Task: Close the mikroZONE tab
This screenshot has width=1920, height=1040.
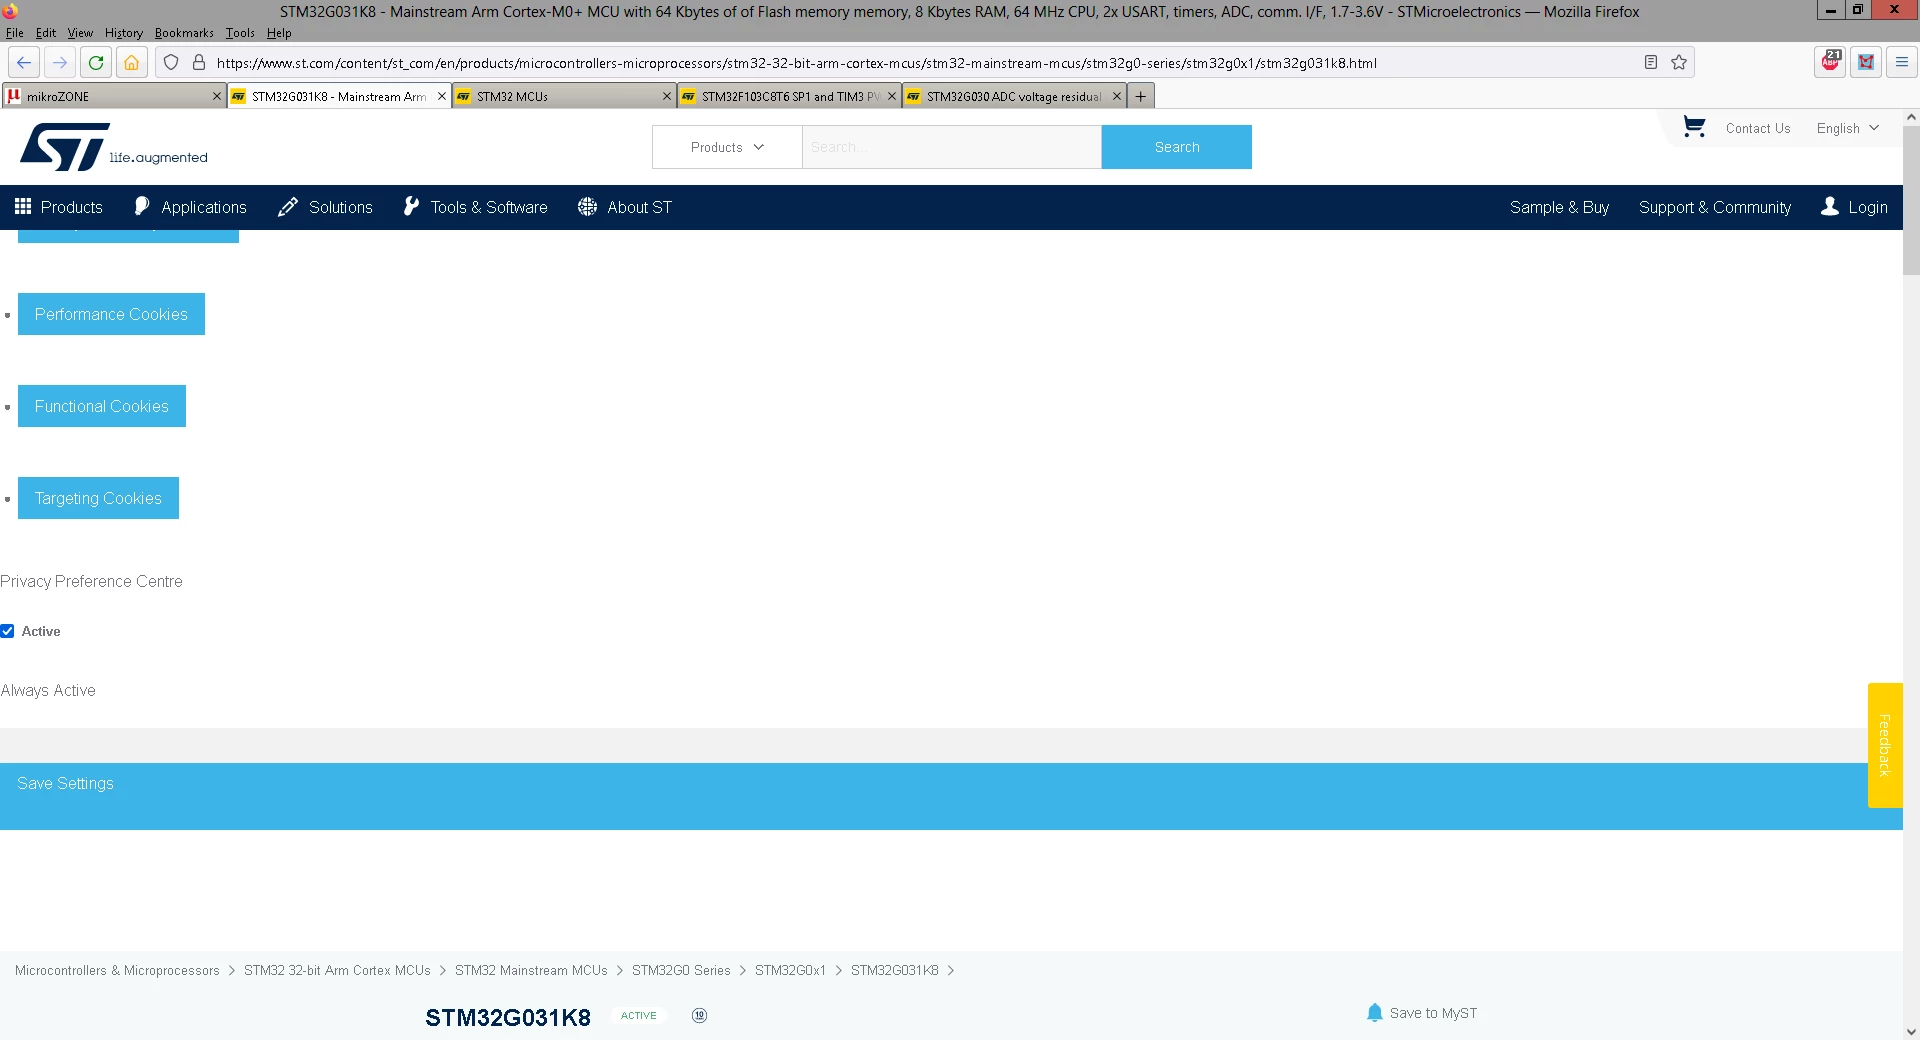Action: pyautogui.click(x=217, y=96)
